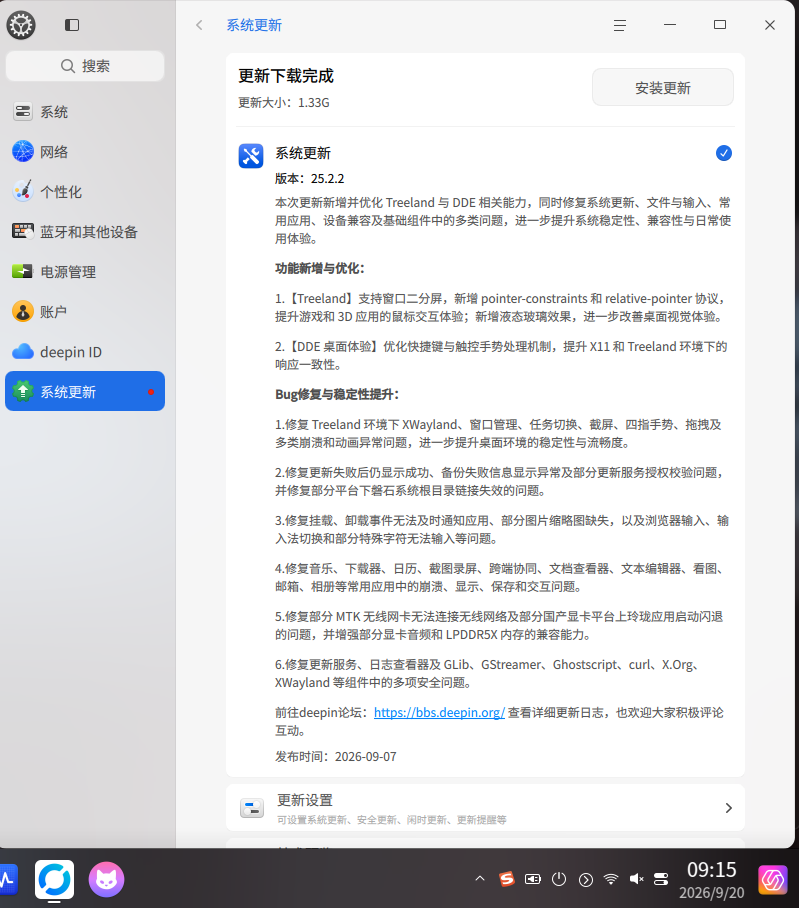Open the deepin ID category

[85, 352]
